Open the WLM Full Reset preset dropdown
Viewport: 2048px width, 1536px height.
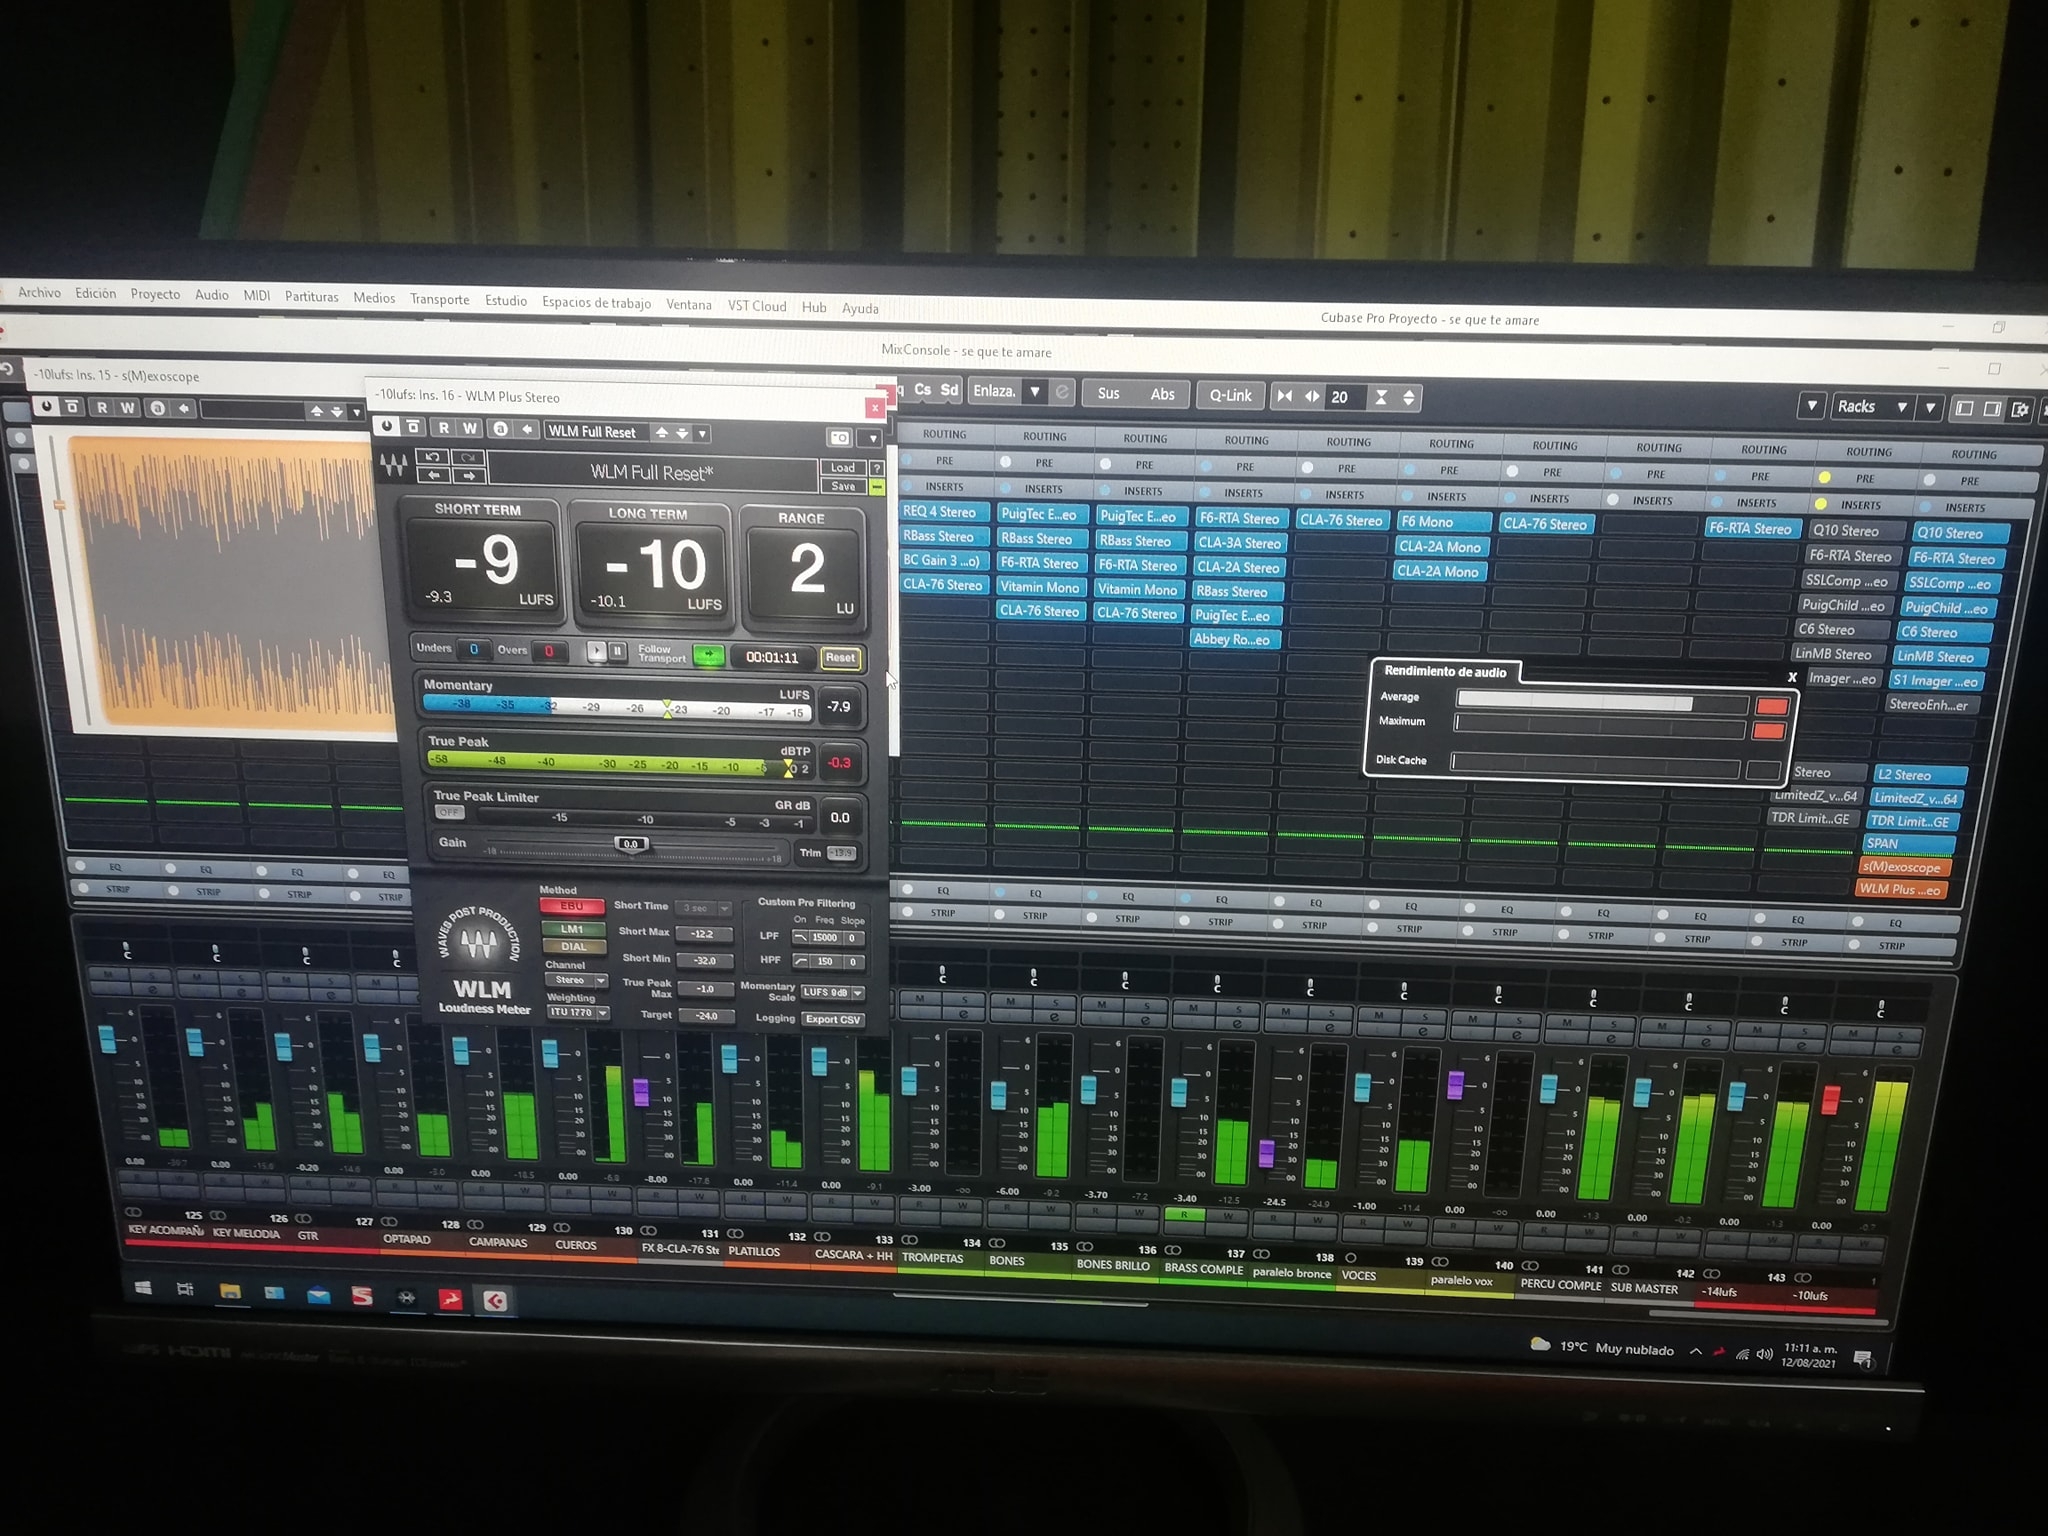(x=703, y=434)
